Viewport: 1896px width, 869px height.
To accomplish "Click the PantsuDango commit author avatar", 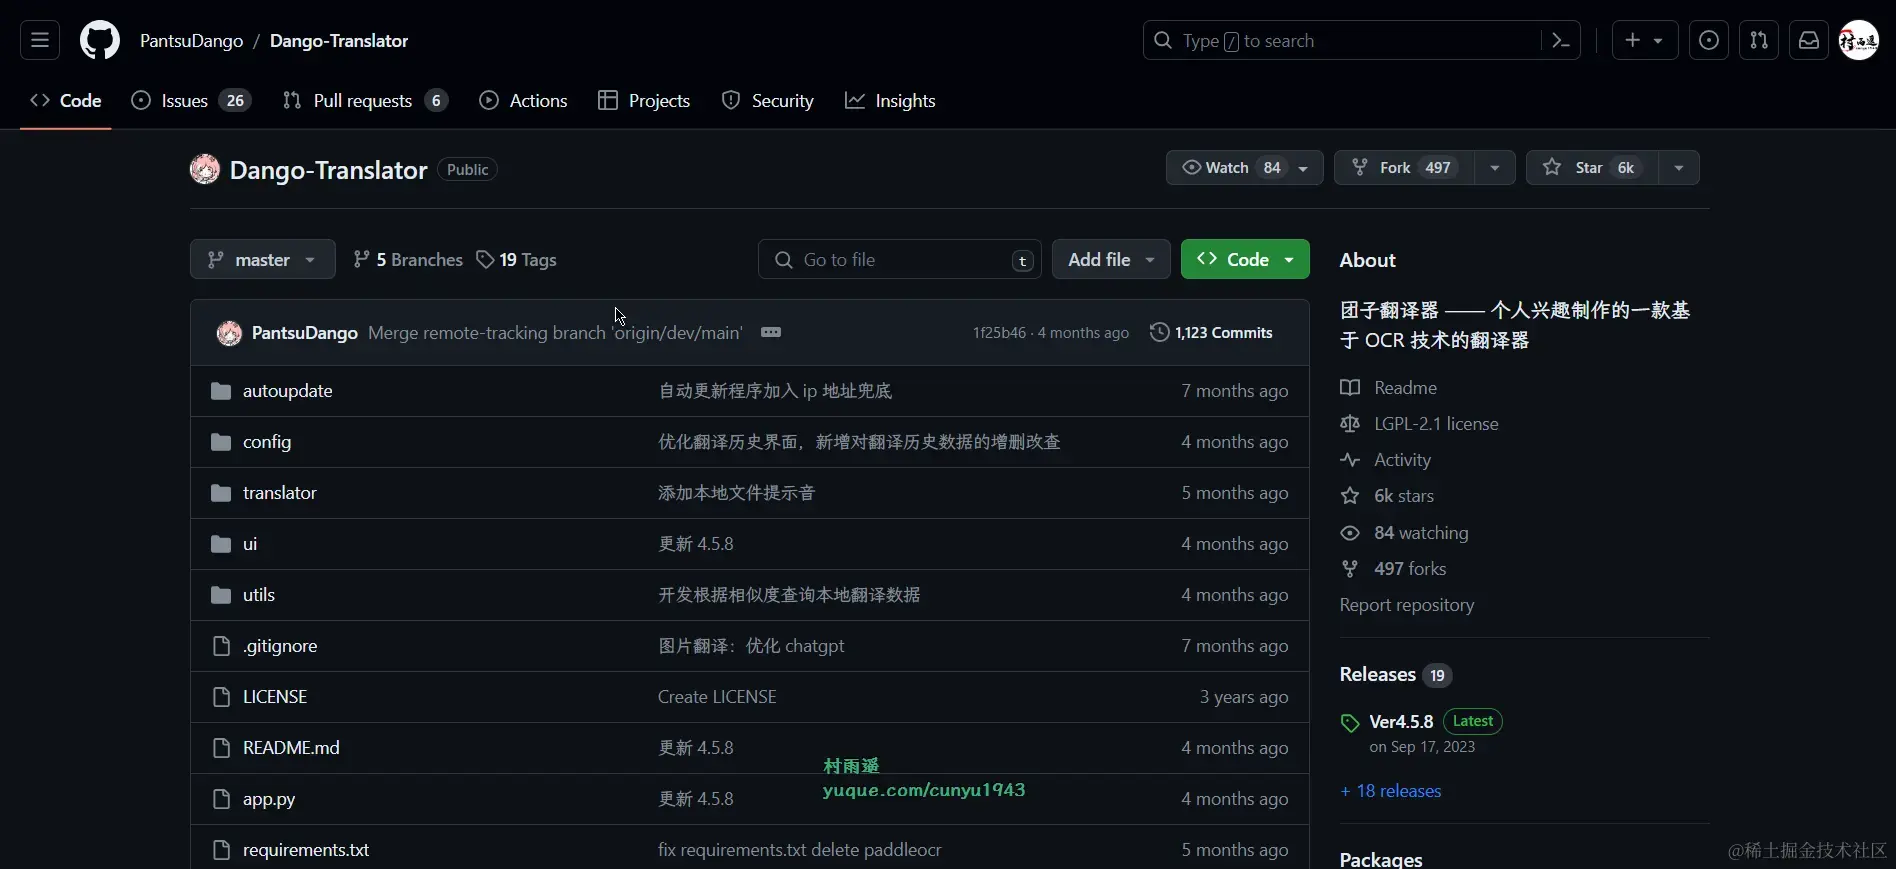I will (x=229, y=333).
